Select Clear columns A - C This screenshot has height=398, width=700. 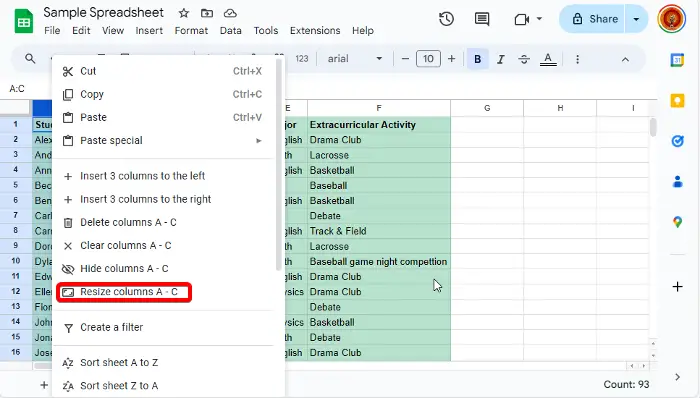tap(164, 245)
